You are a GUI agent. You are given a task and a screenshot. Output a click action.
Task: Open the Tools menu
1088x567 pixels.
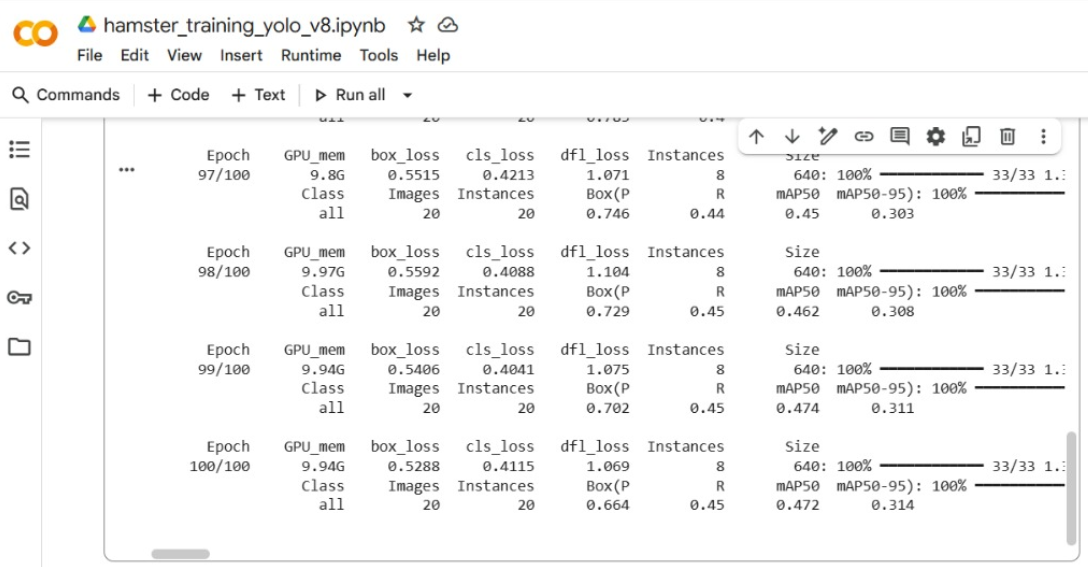(x=379, y=56)
